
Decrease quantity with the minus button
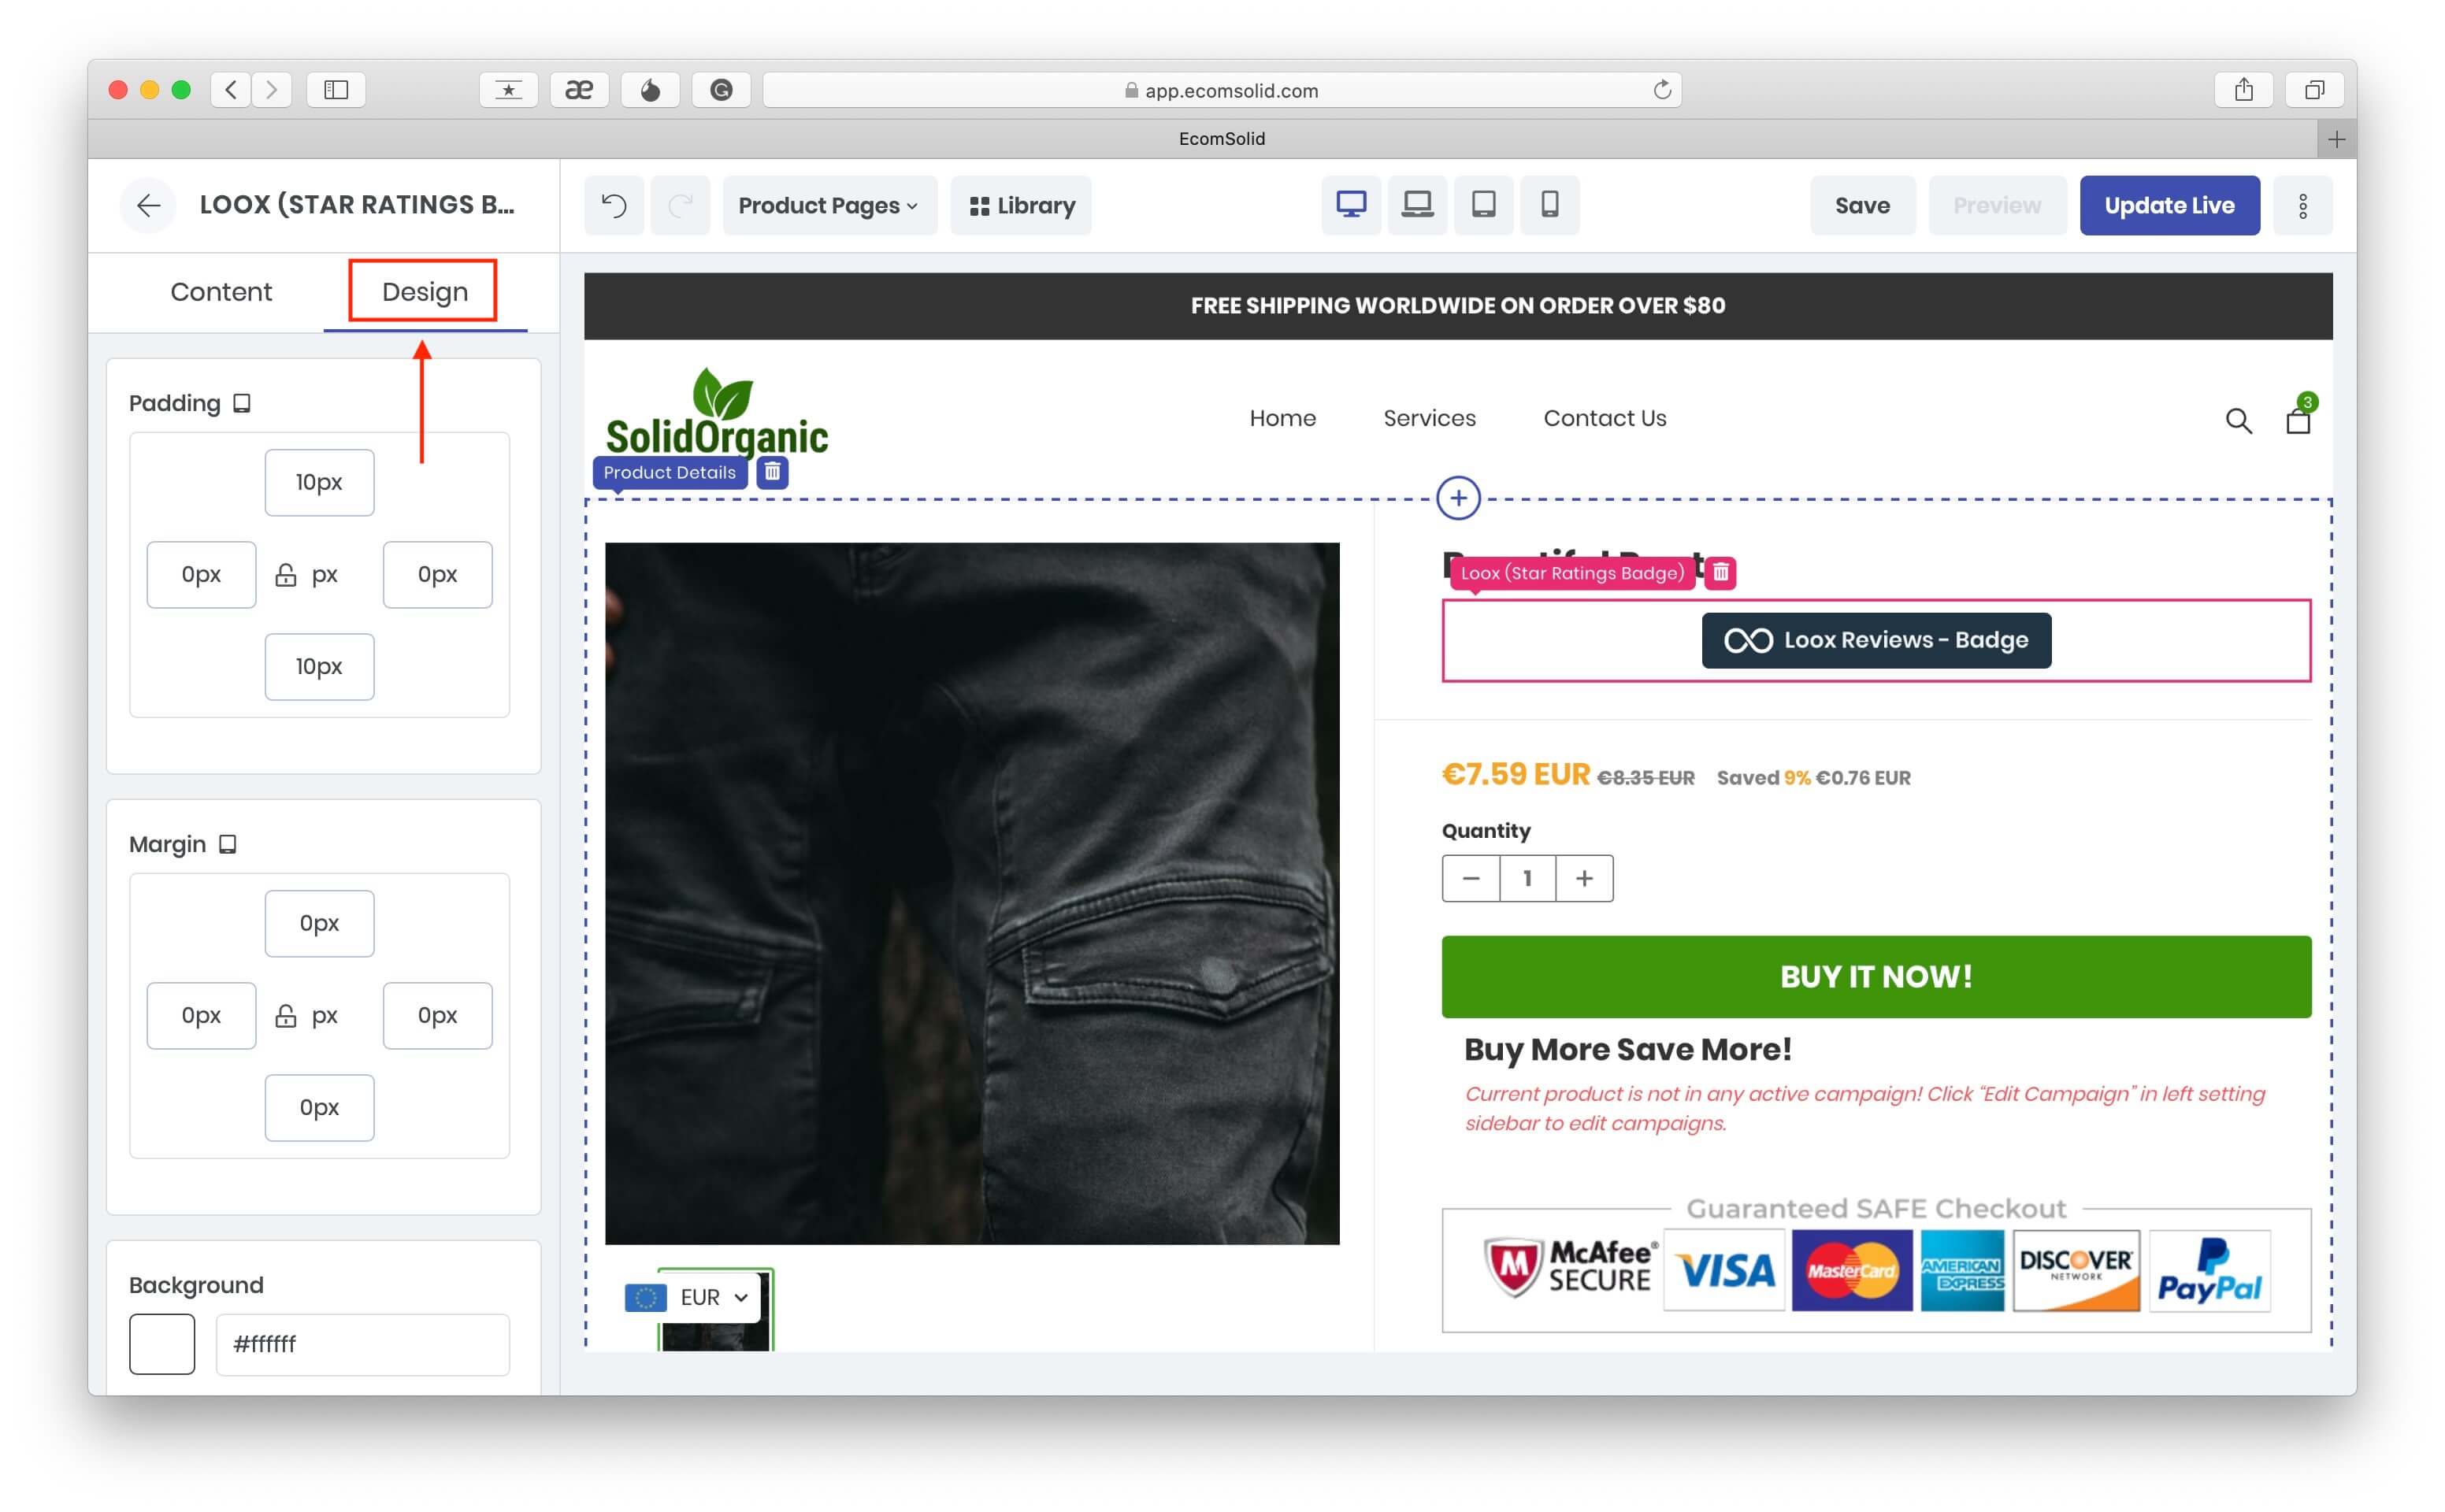tap(1470, 878)
